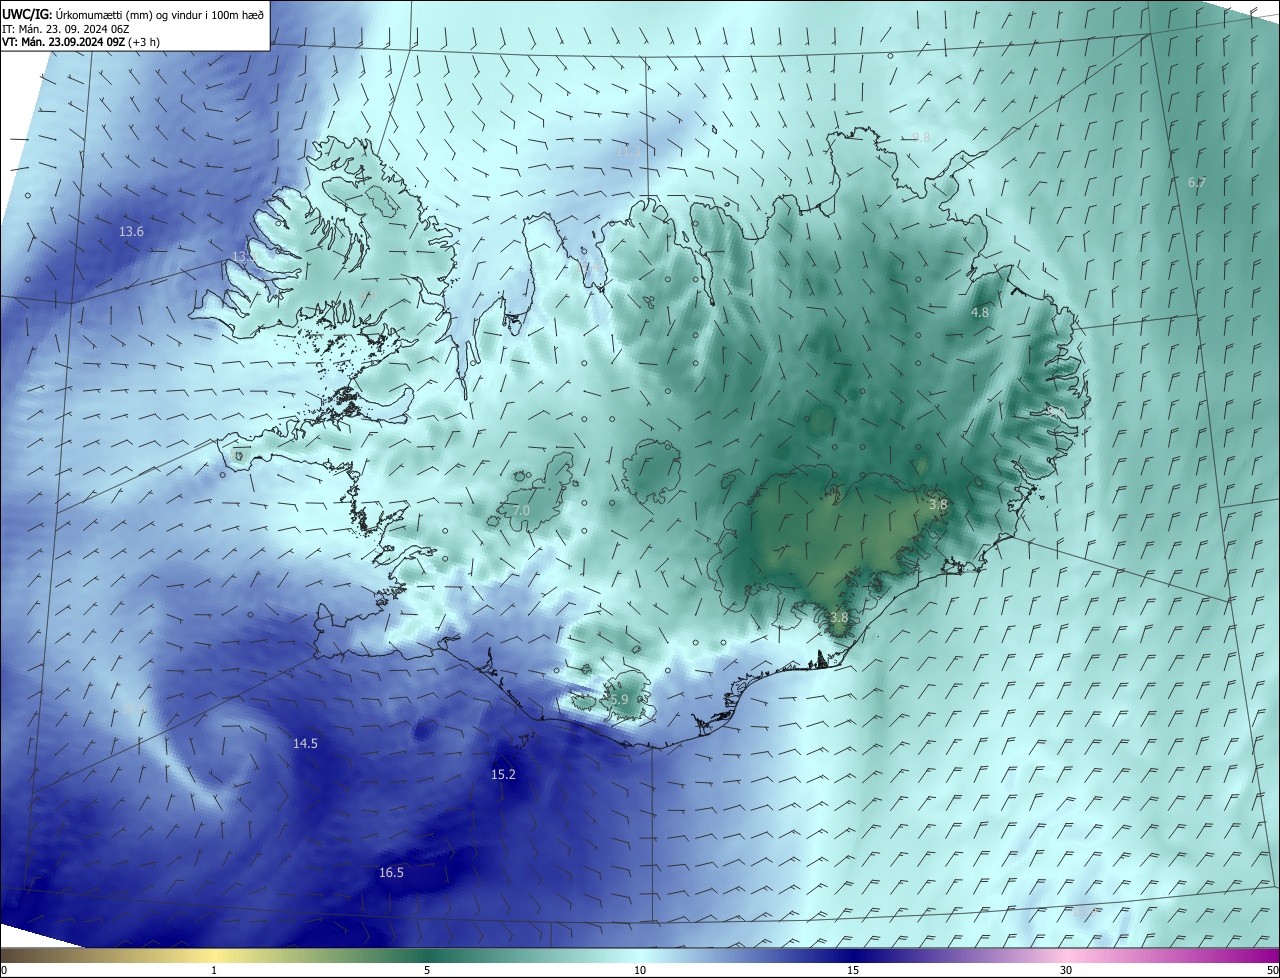
Task: Click the 13.6 precipitable water value
Action: point(131,232)
